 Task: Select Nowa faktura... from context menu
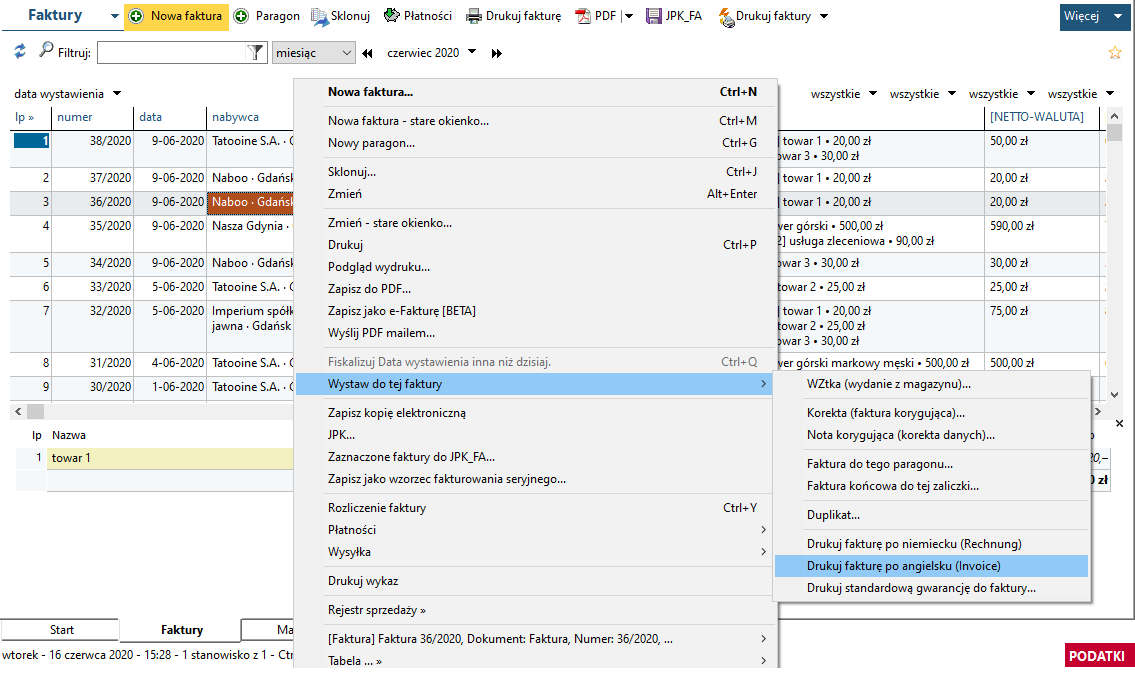(x=536, y=92)
